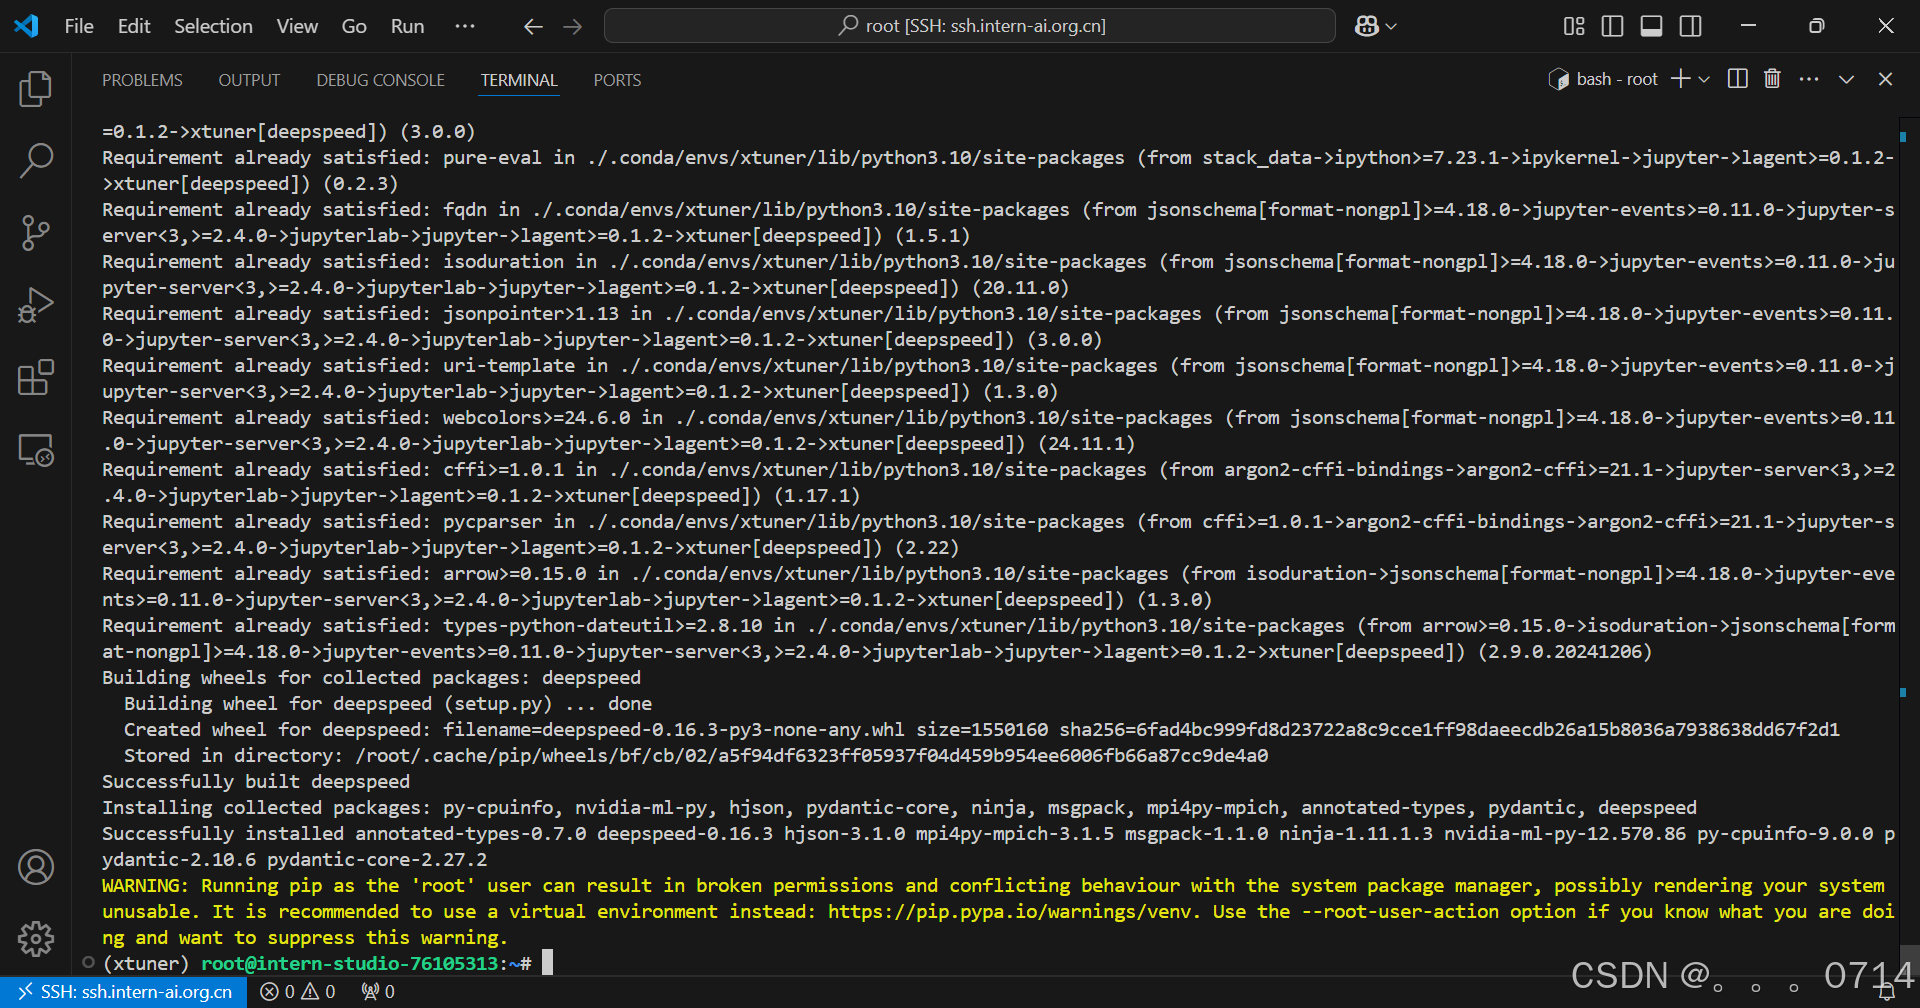Open the Copilot chat icon
This screenshot has height=1008, width=1920.
(x=1366, y=26)
